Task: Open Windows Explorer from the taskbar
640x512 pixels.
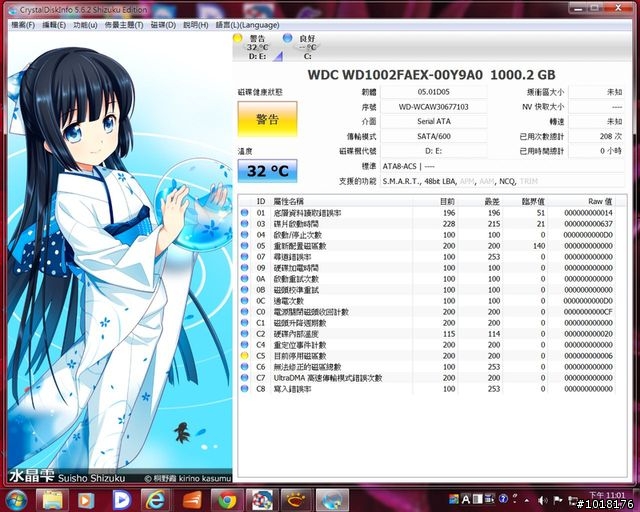Action: [53, 500]
